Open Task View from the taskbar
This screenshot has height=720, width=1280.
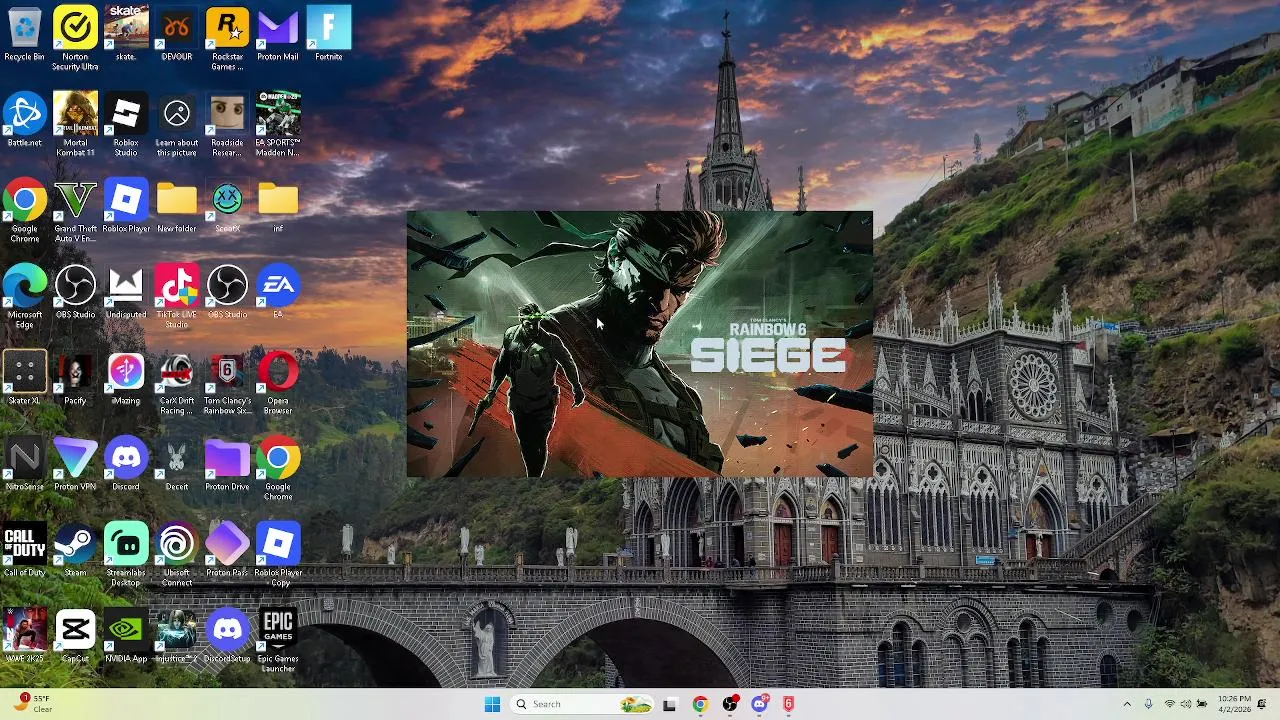click(x=669, y=704)
